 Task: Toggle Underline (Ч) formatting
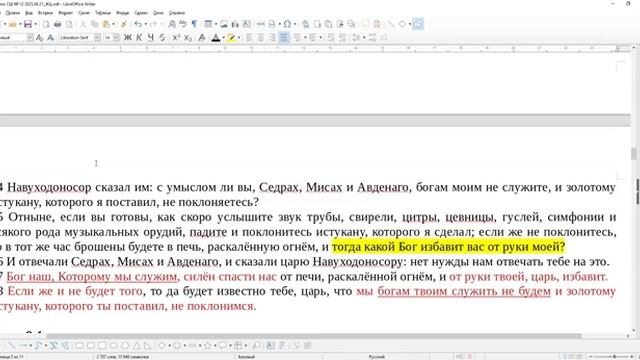[151, 38]
